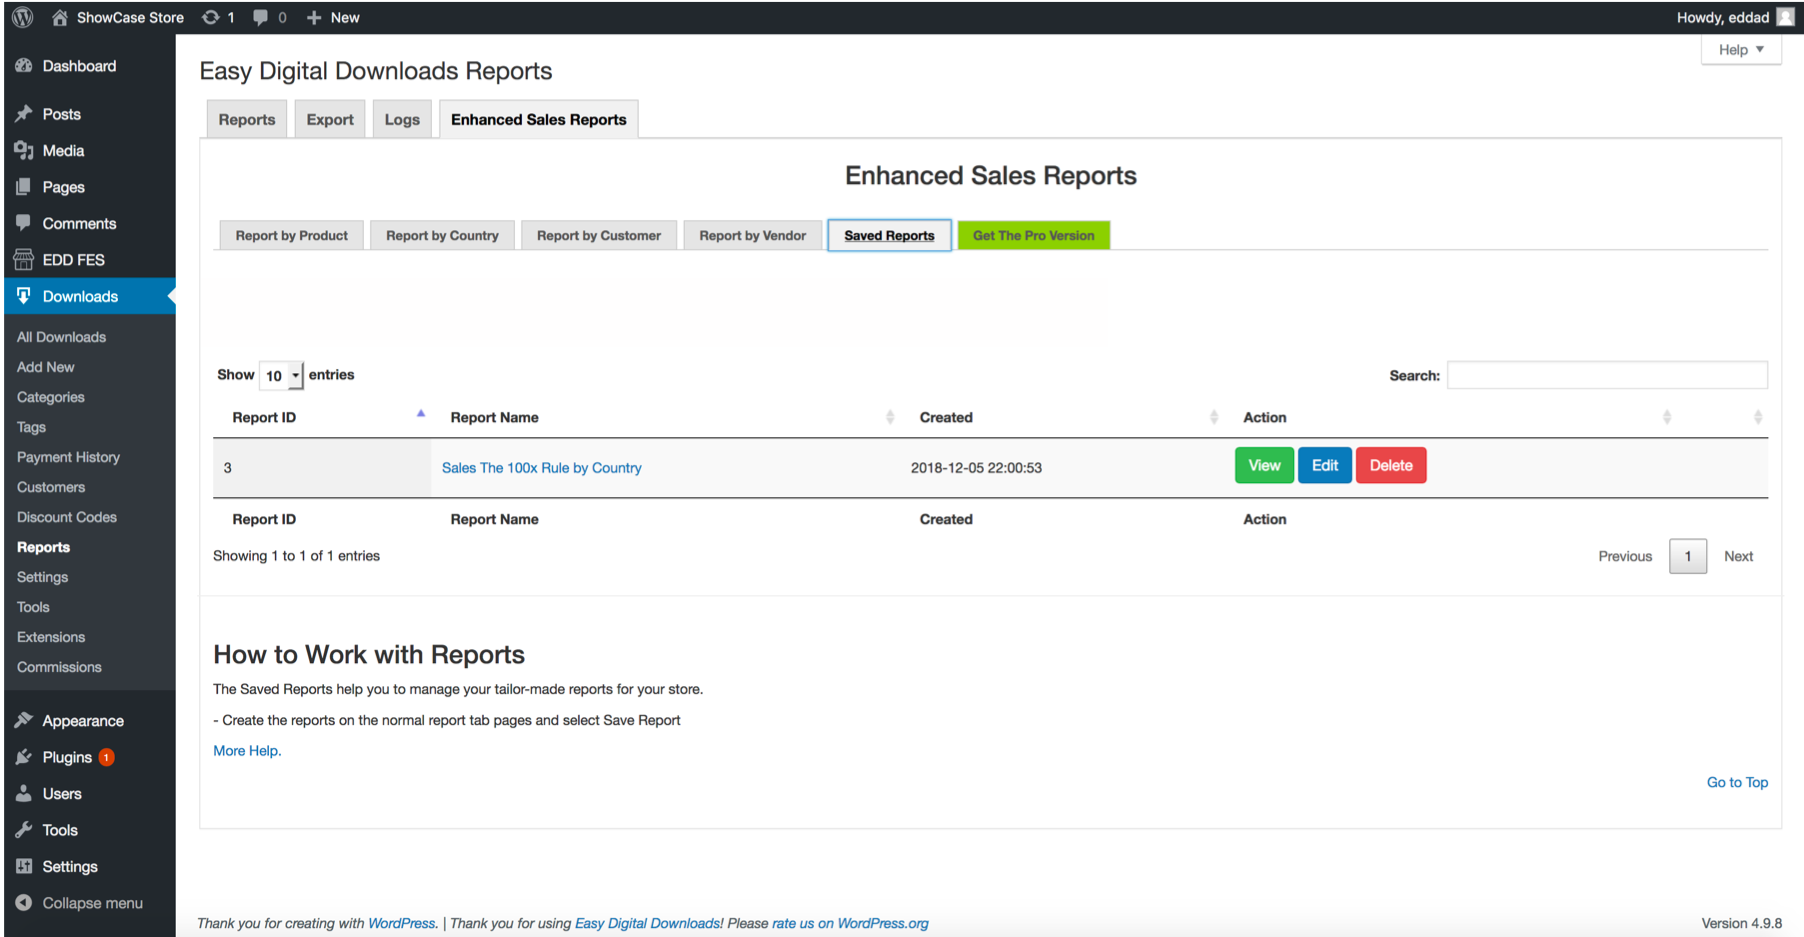Open Commissions submenu item
The image size is (1804, 937).
pyautogui.click(x=59, y=667)
